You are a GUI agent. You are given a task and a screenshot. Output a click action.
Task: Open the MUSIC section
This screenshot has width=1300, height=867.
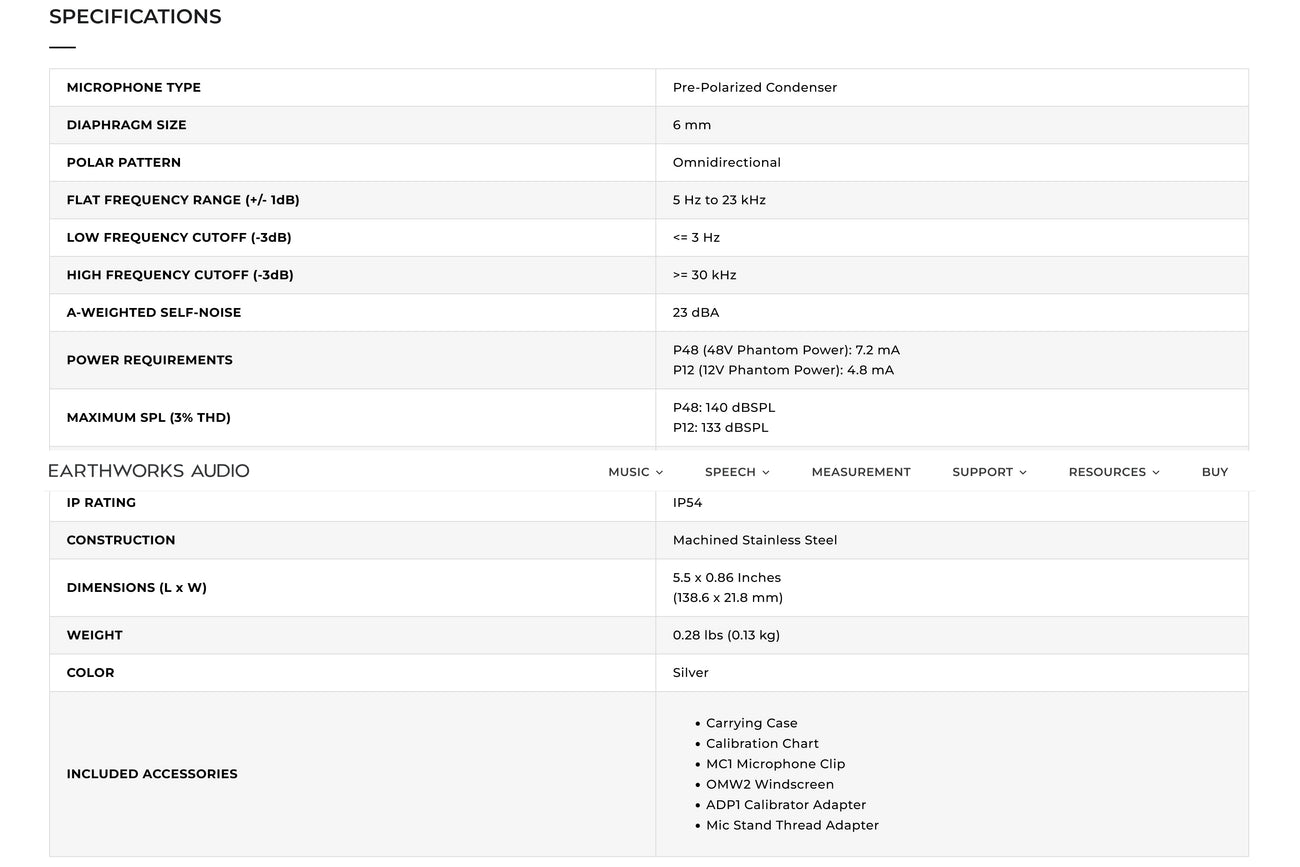628,471
